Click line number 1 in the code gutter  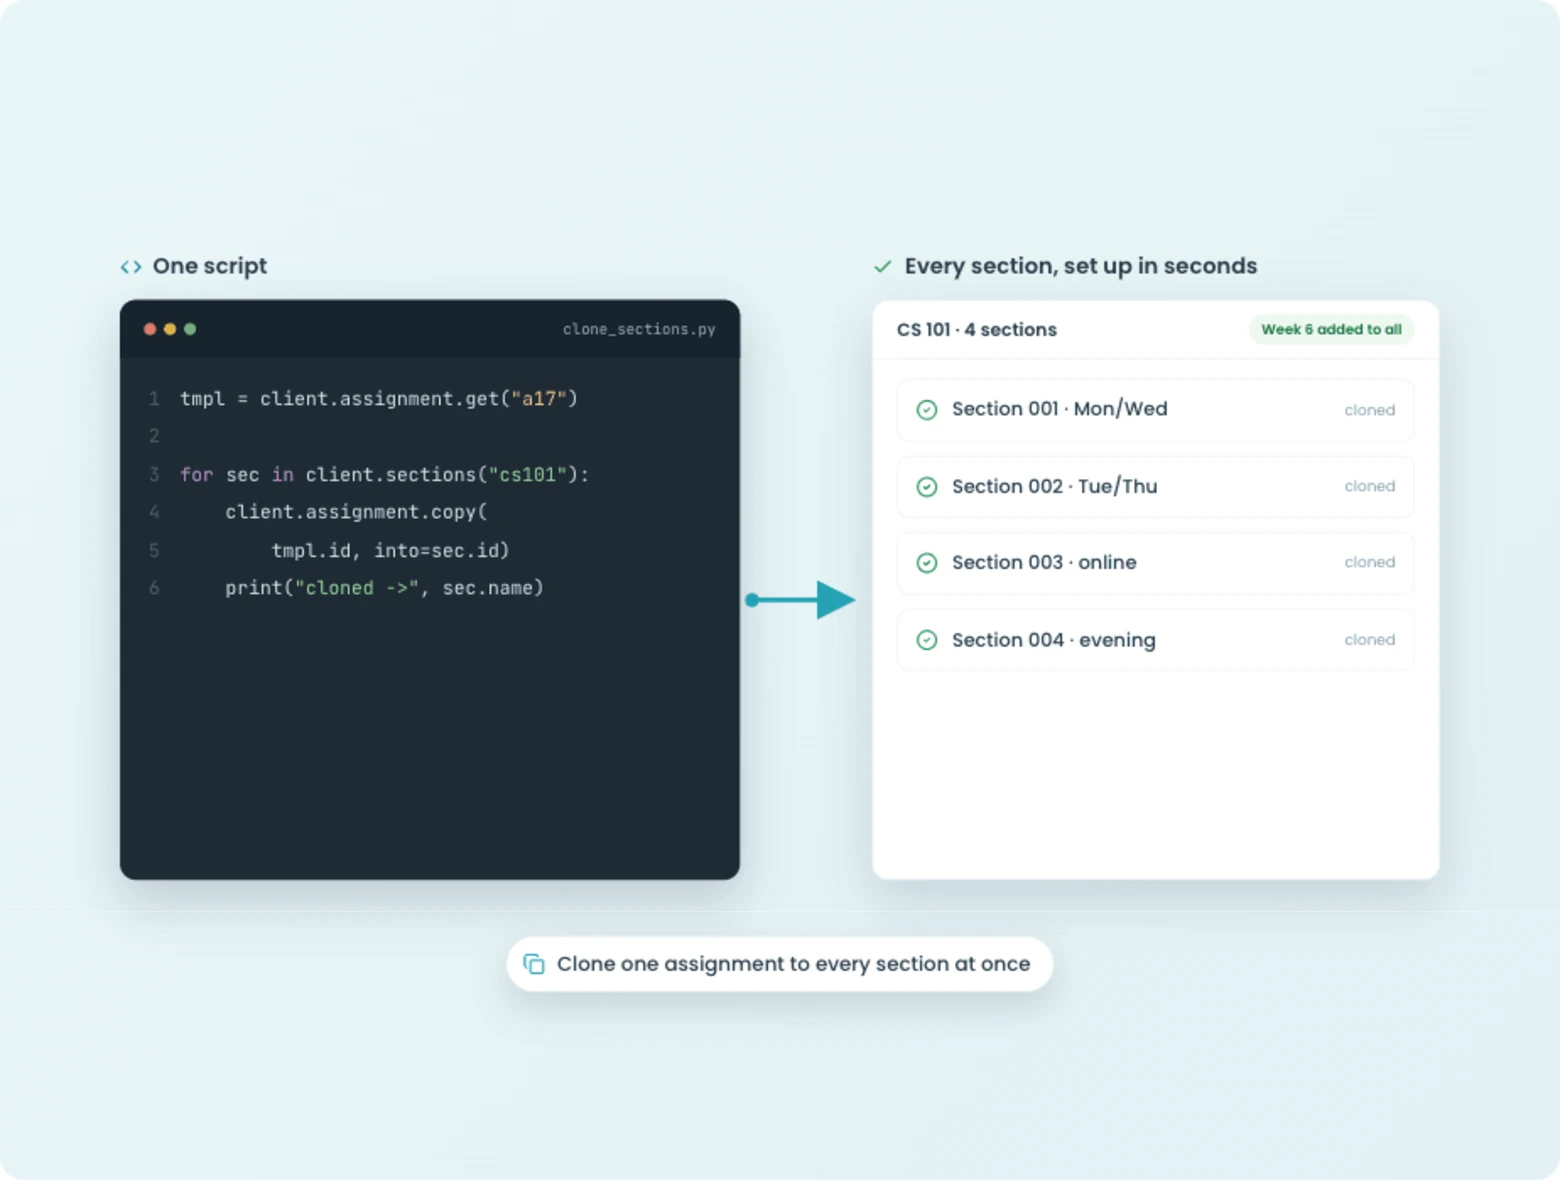154,399
